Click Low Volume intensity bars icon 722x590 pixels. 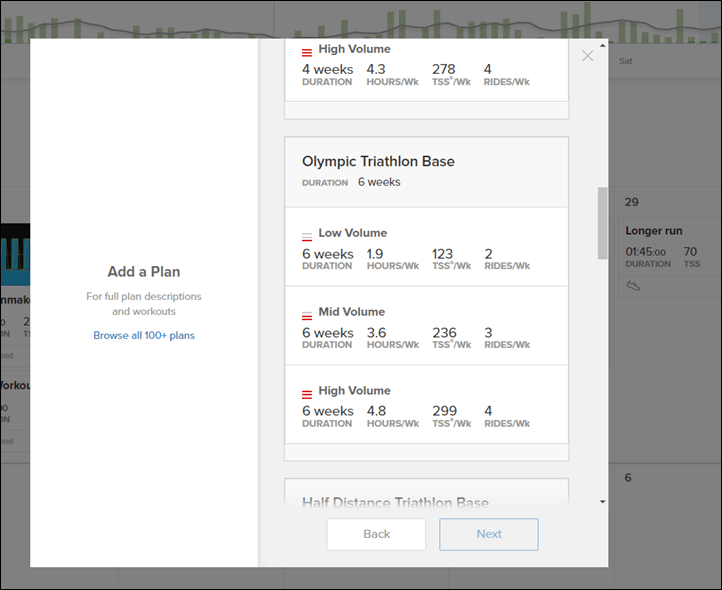[x=307, y=237]
